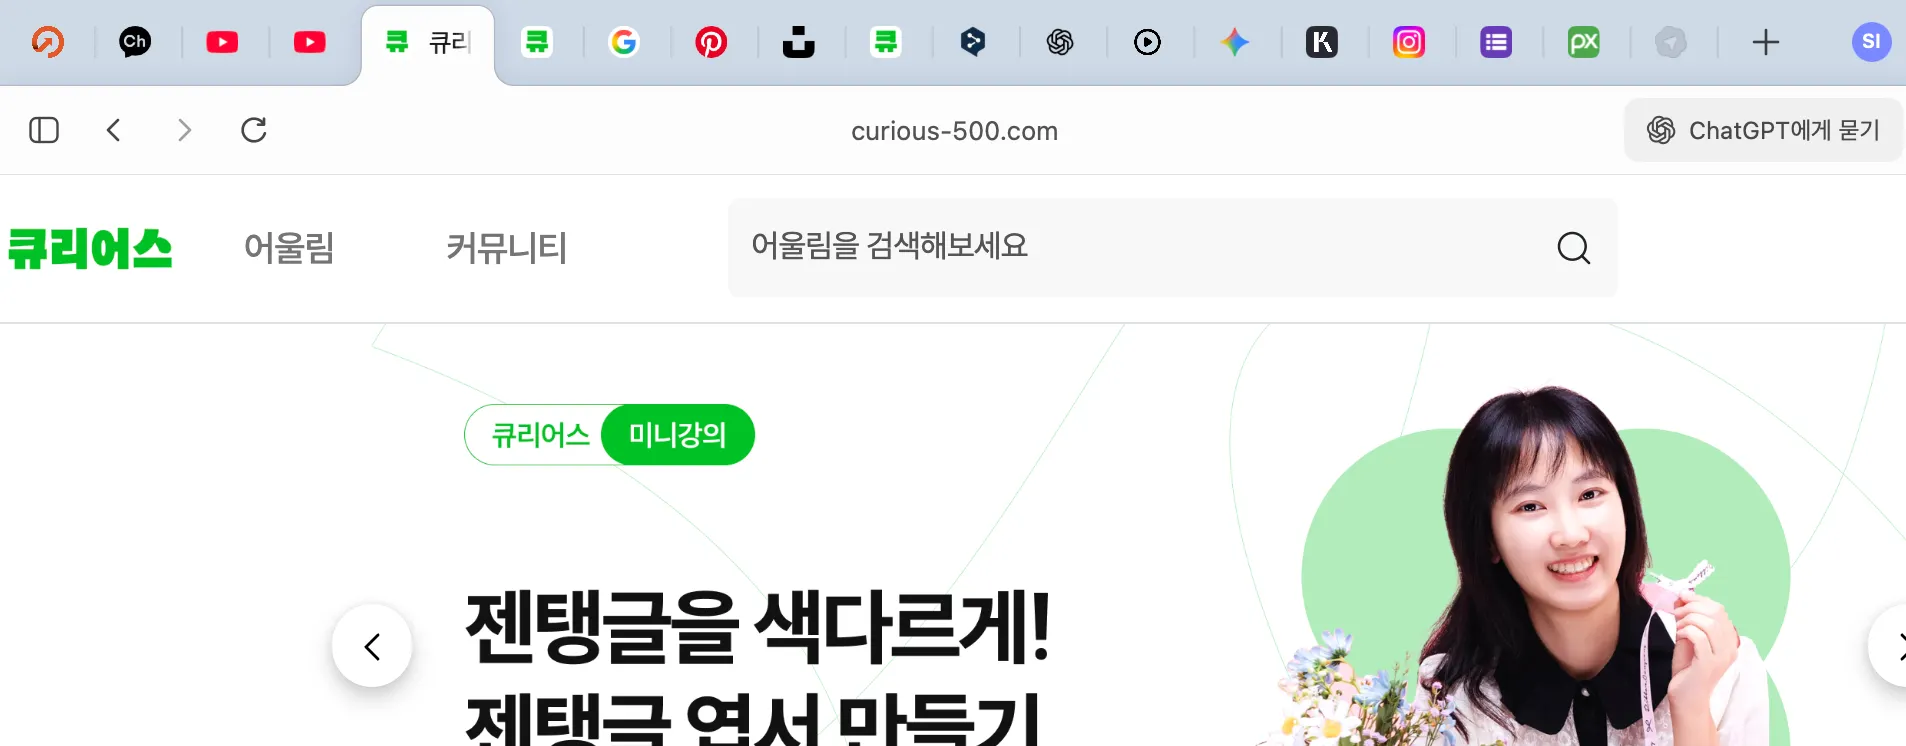Select the 큐리어스 pill label
Screen dimensions: 1906x746
click(x=540, y=435)
